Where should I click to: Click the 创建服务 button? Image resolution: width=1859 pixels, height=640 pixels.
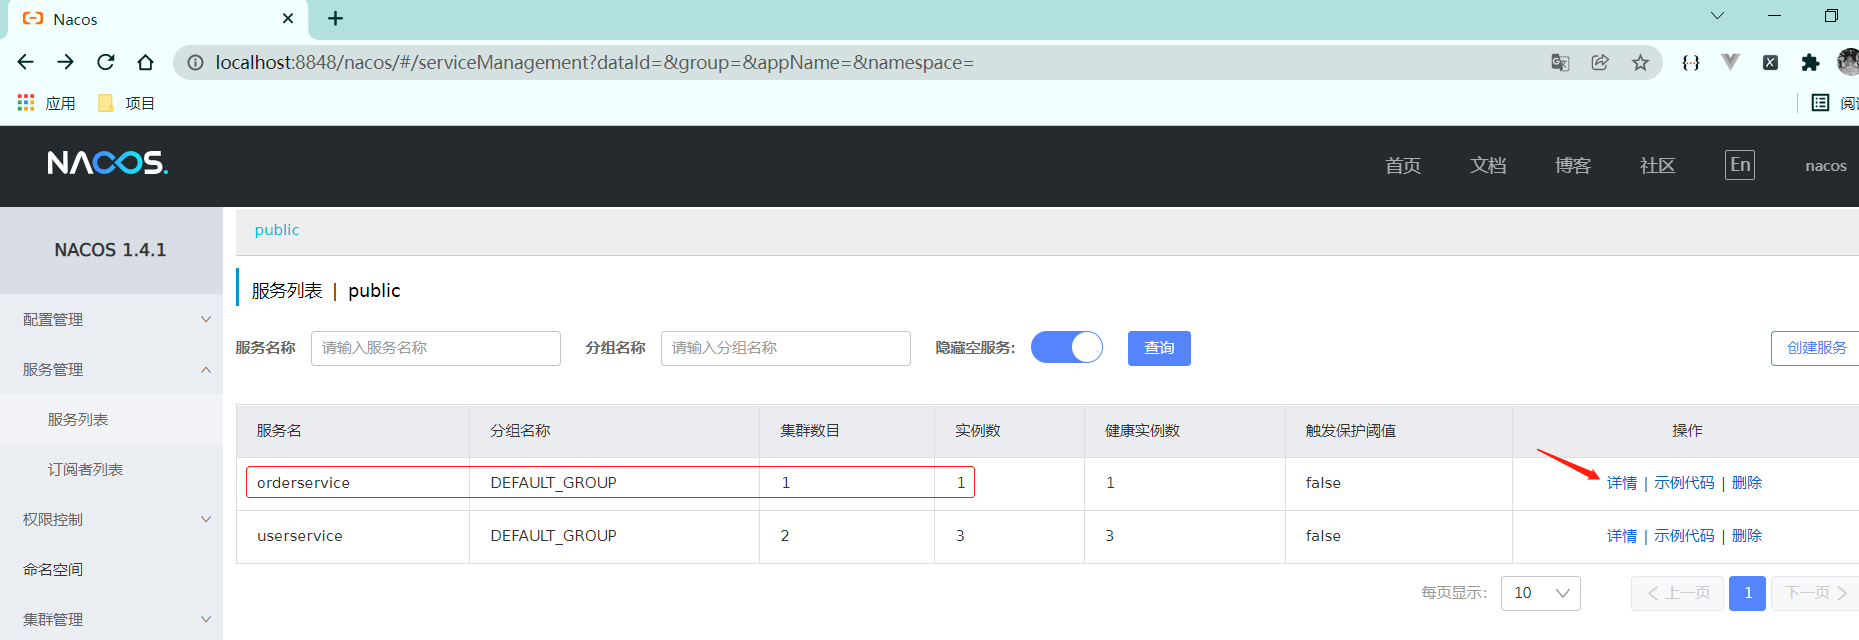pyautogui.click(x=1815, y=348)
